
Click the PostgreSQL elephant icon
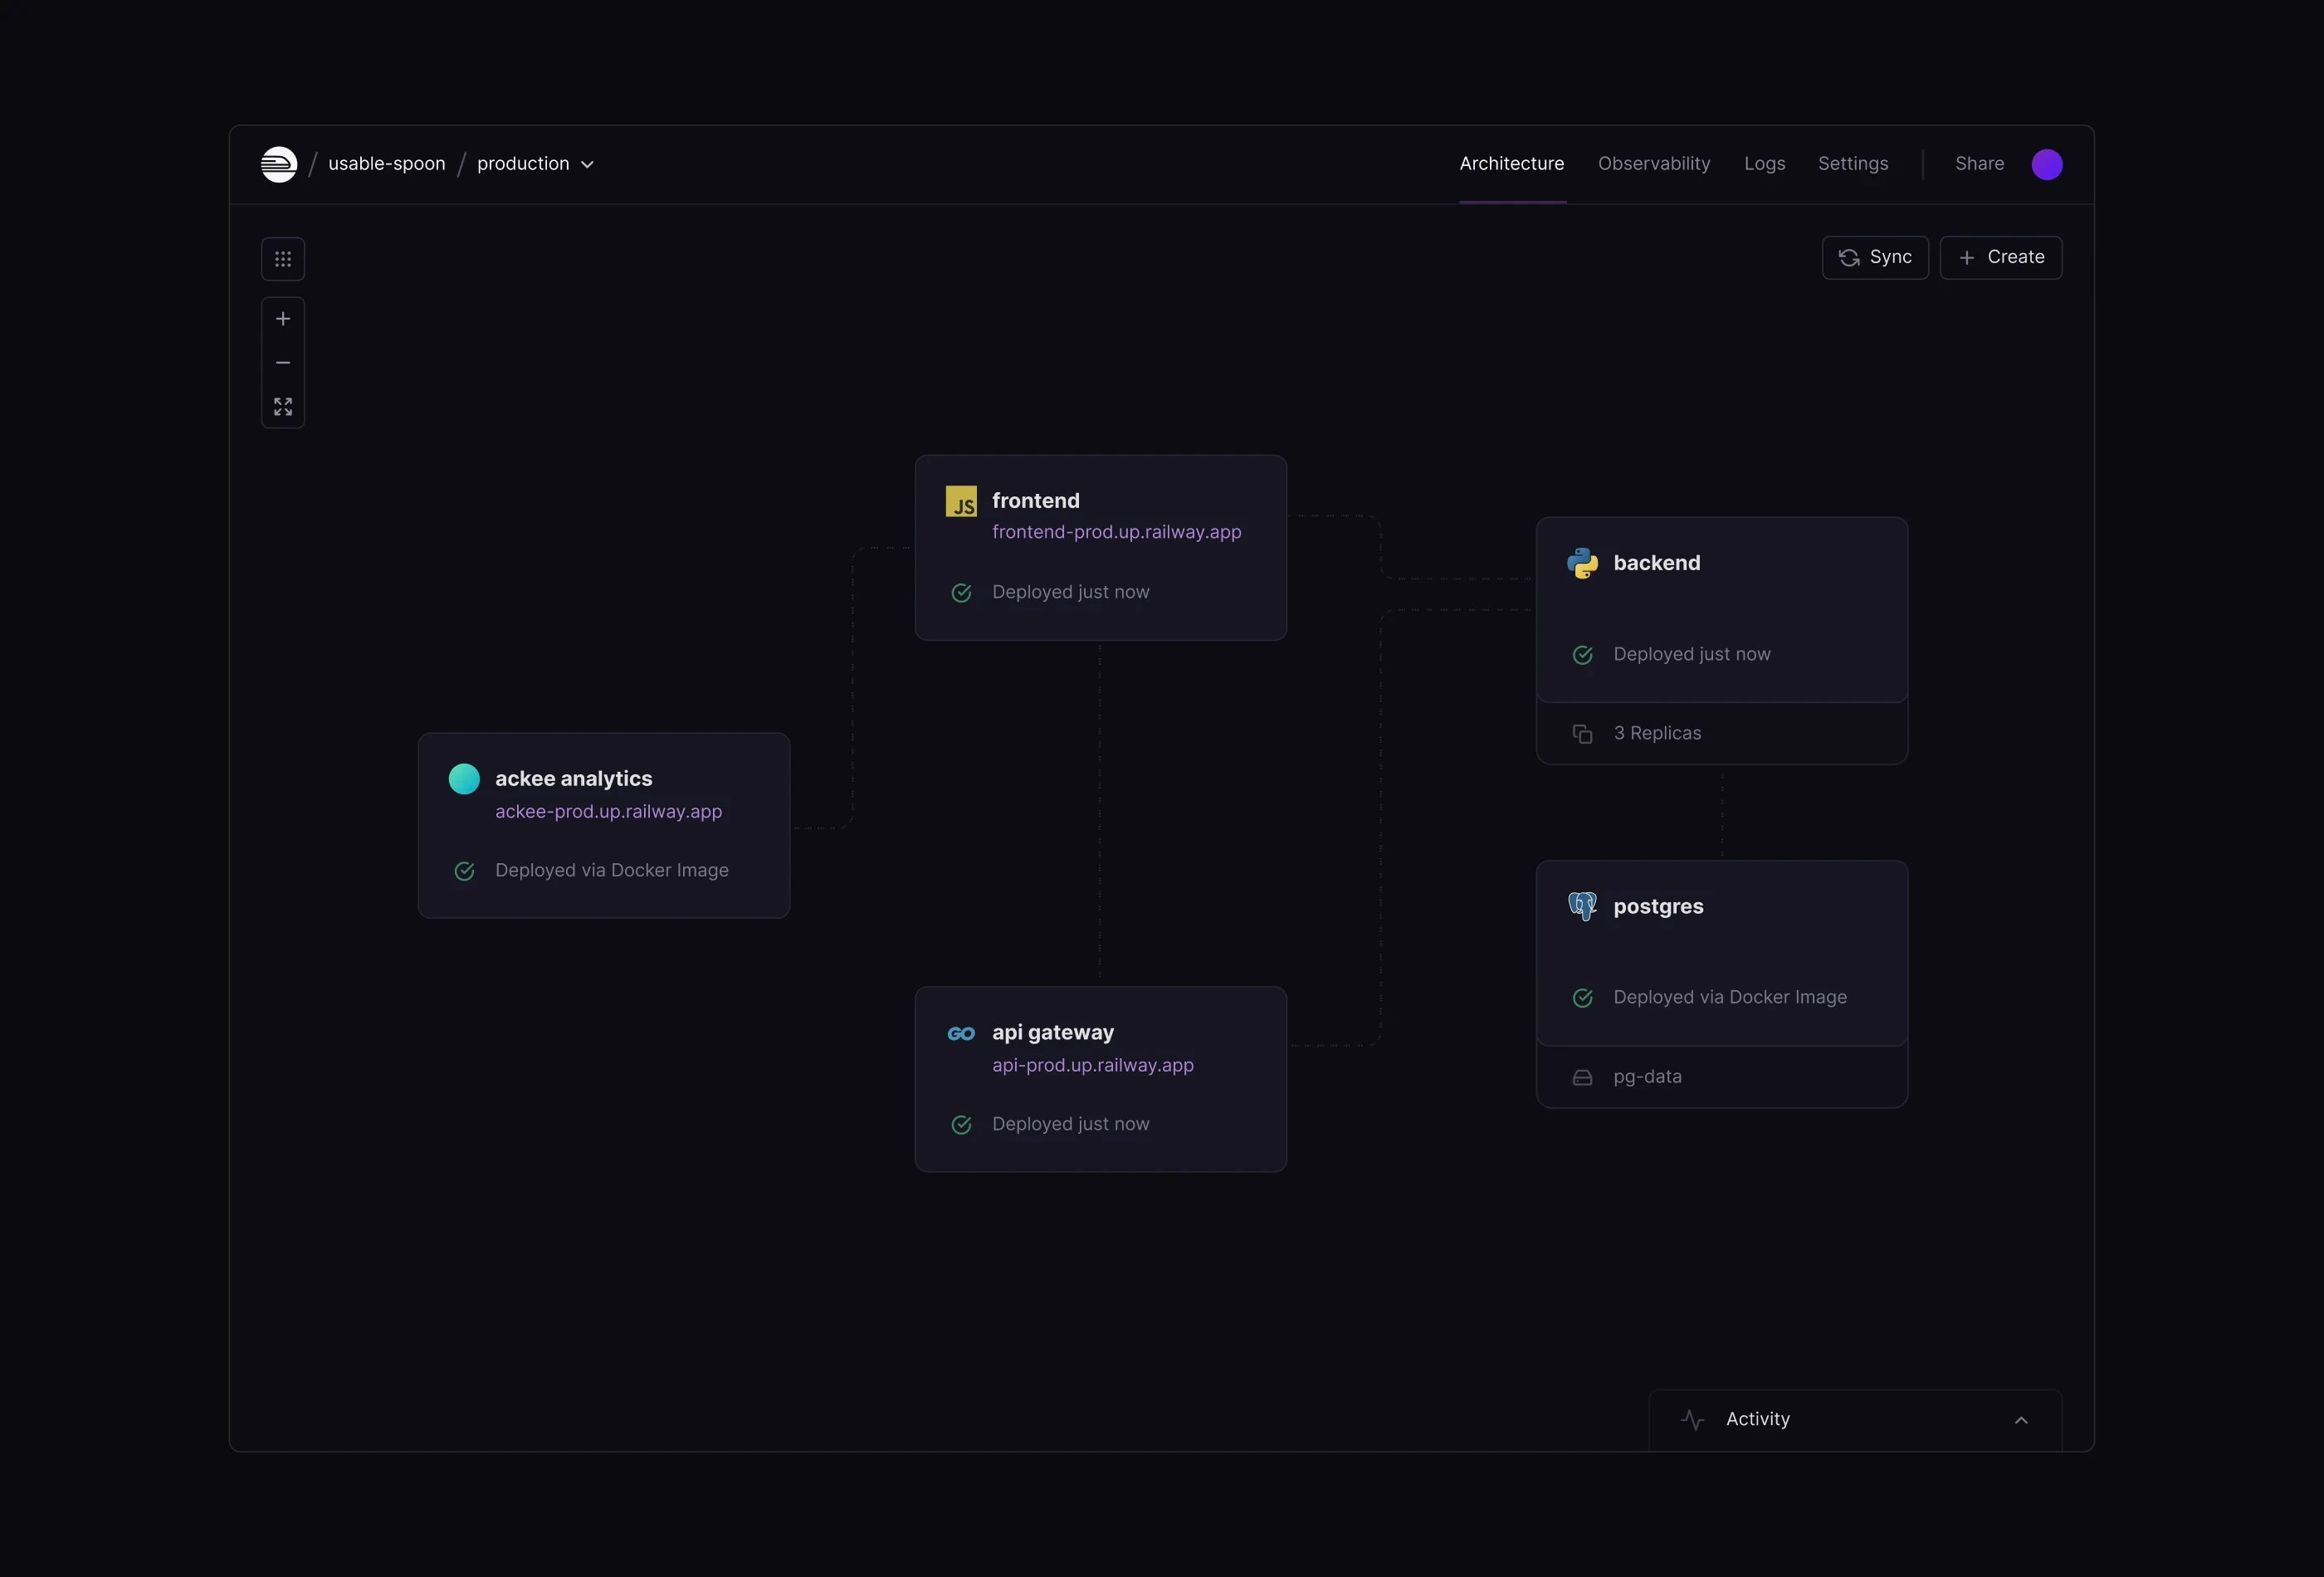[x=1582, y=906]
